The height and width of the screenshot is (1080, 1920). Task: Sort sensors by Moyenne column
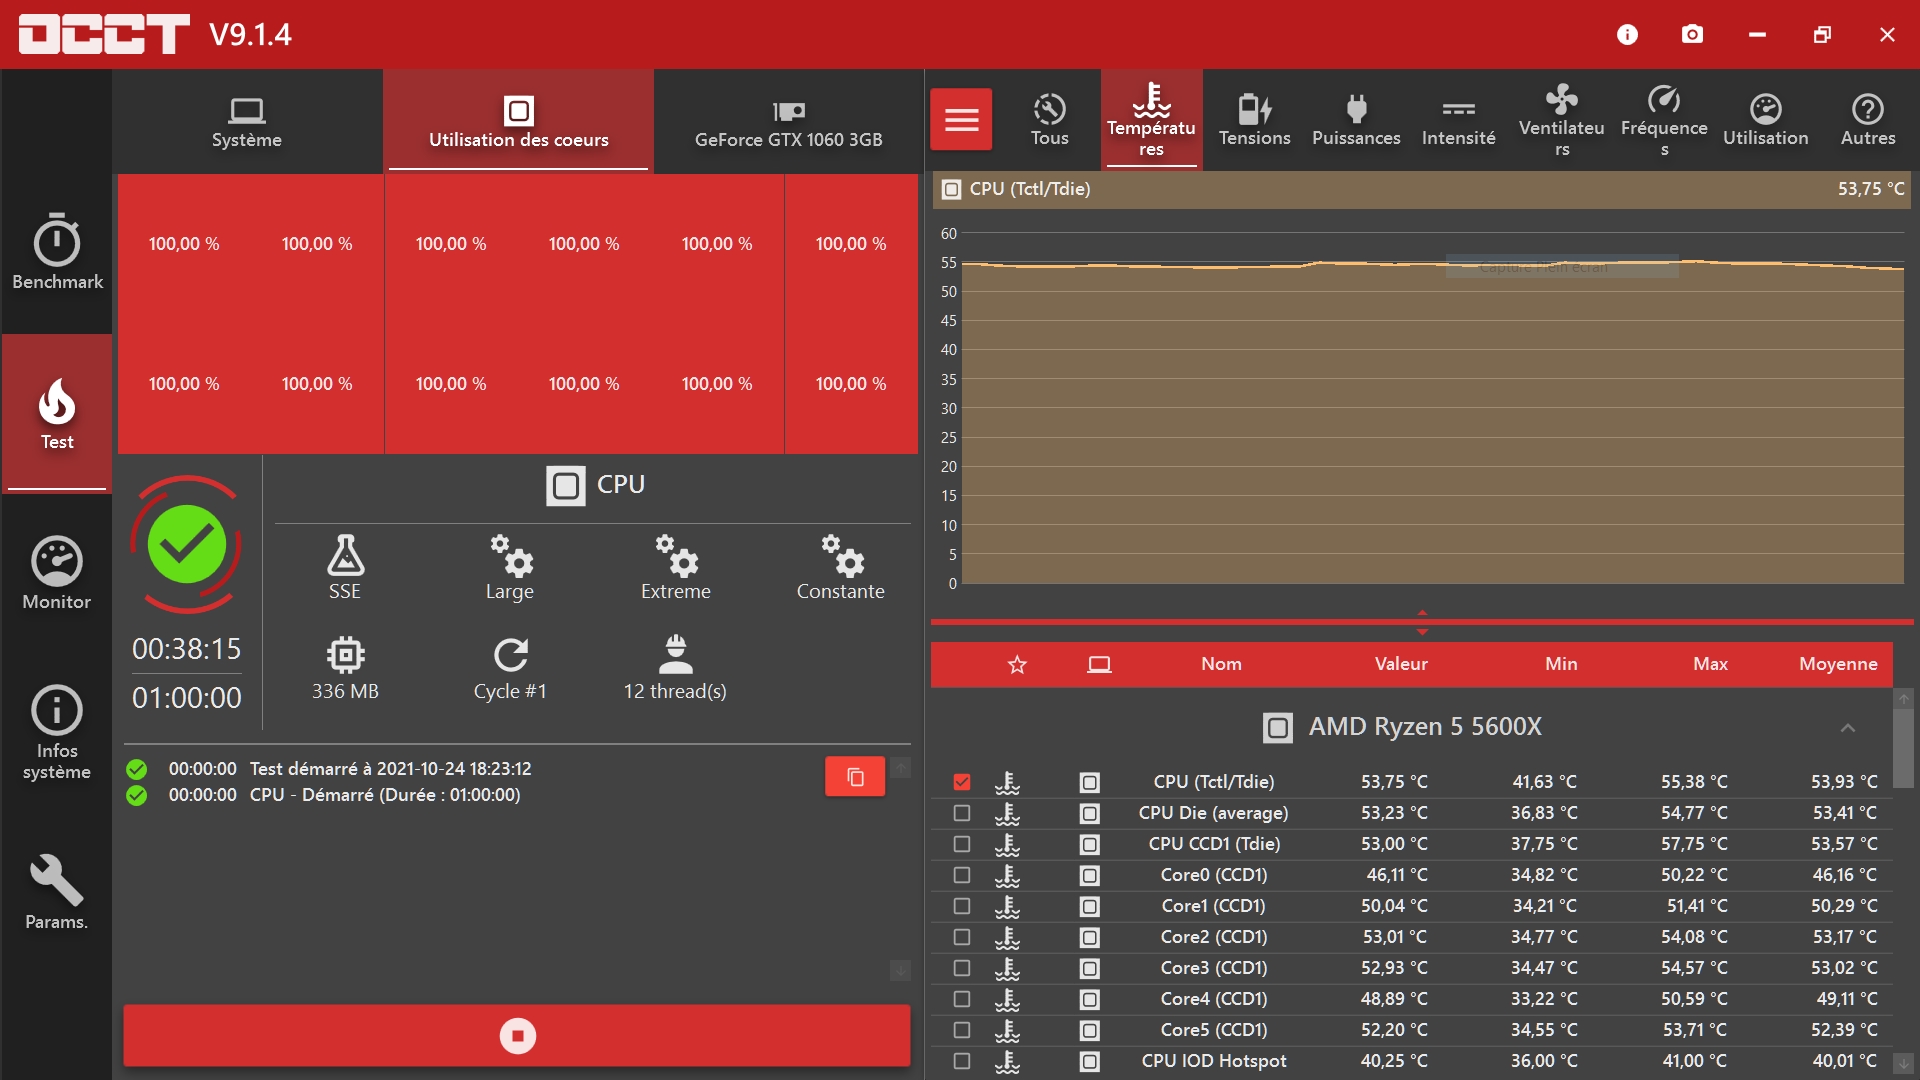(1838, 664)
